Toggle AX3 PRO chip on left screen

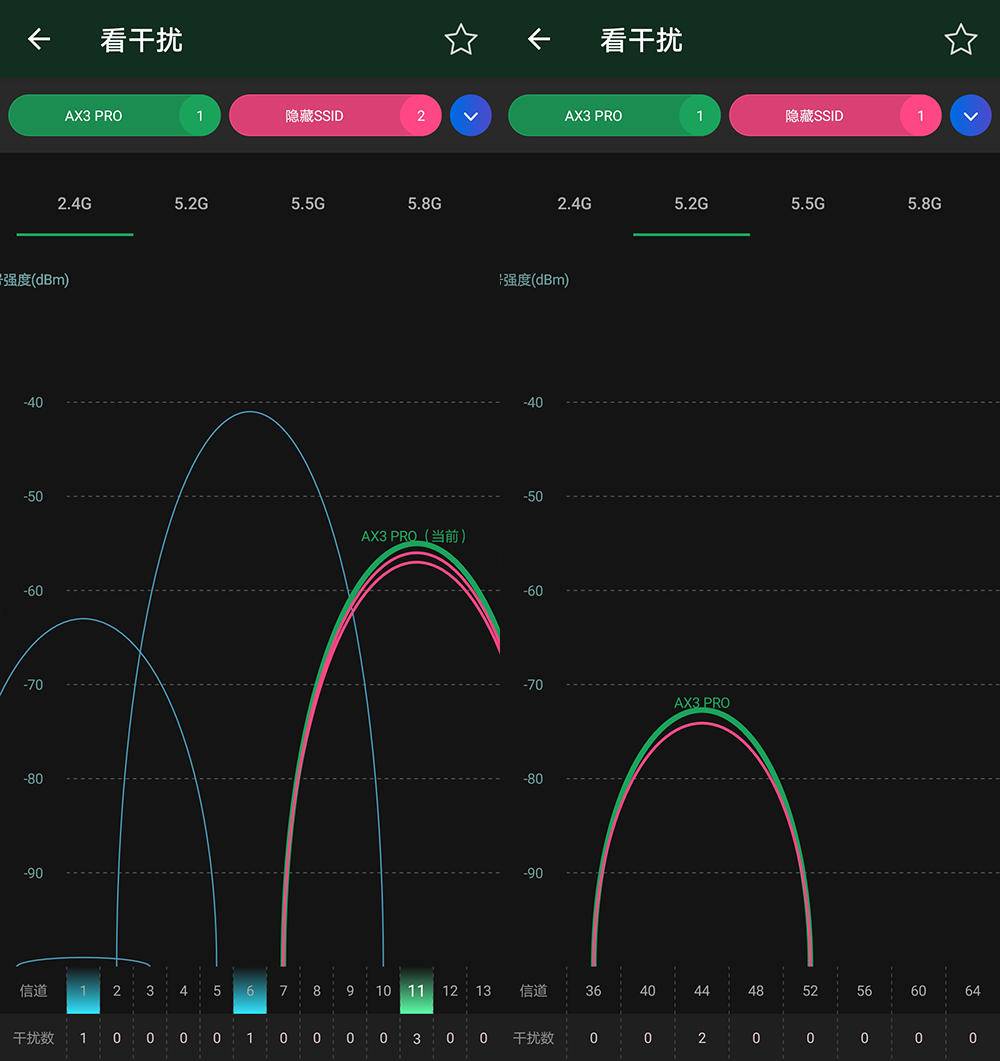(114, 116)
